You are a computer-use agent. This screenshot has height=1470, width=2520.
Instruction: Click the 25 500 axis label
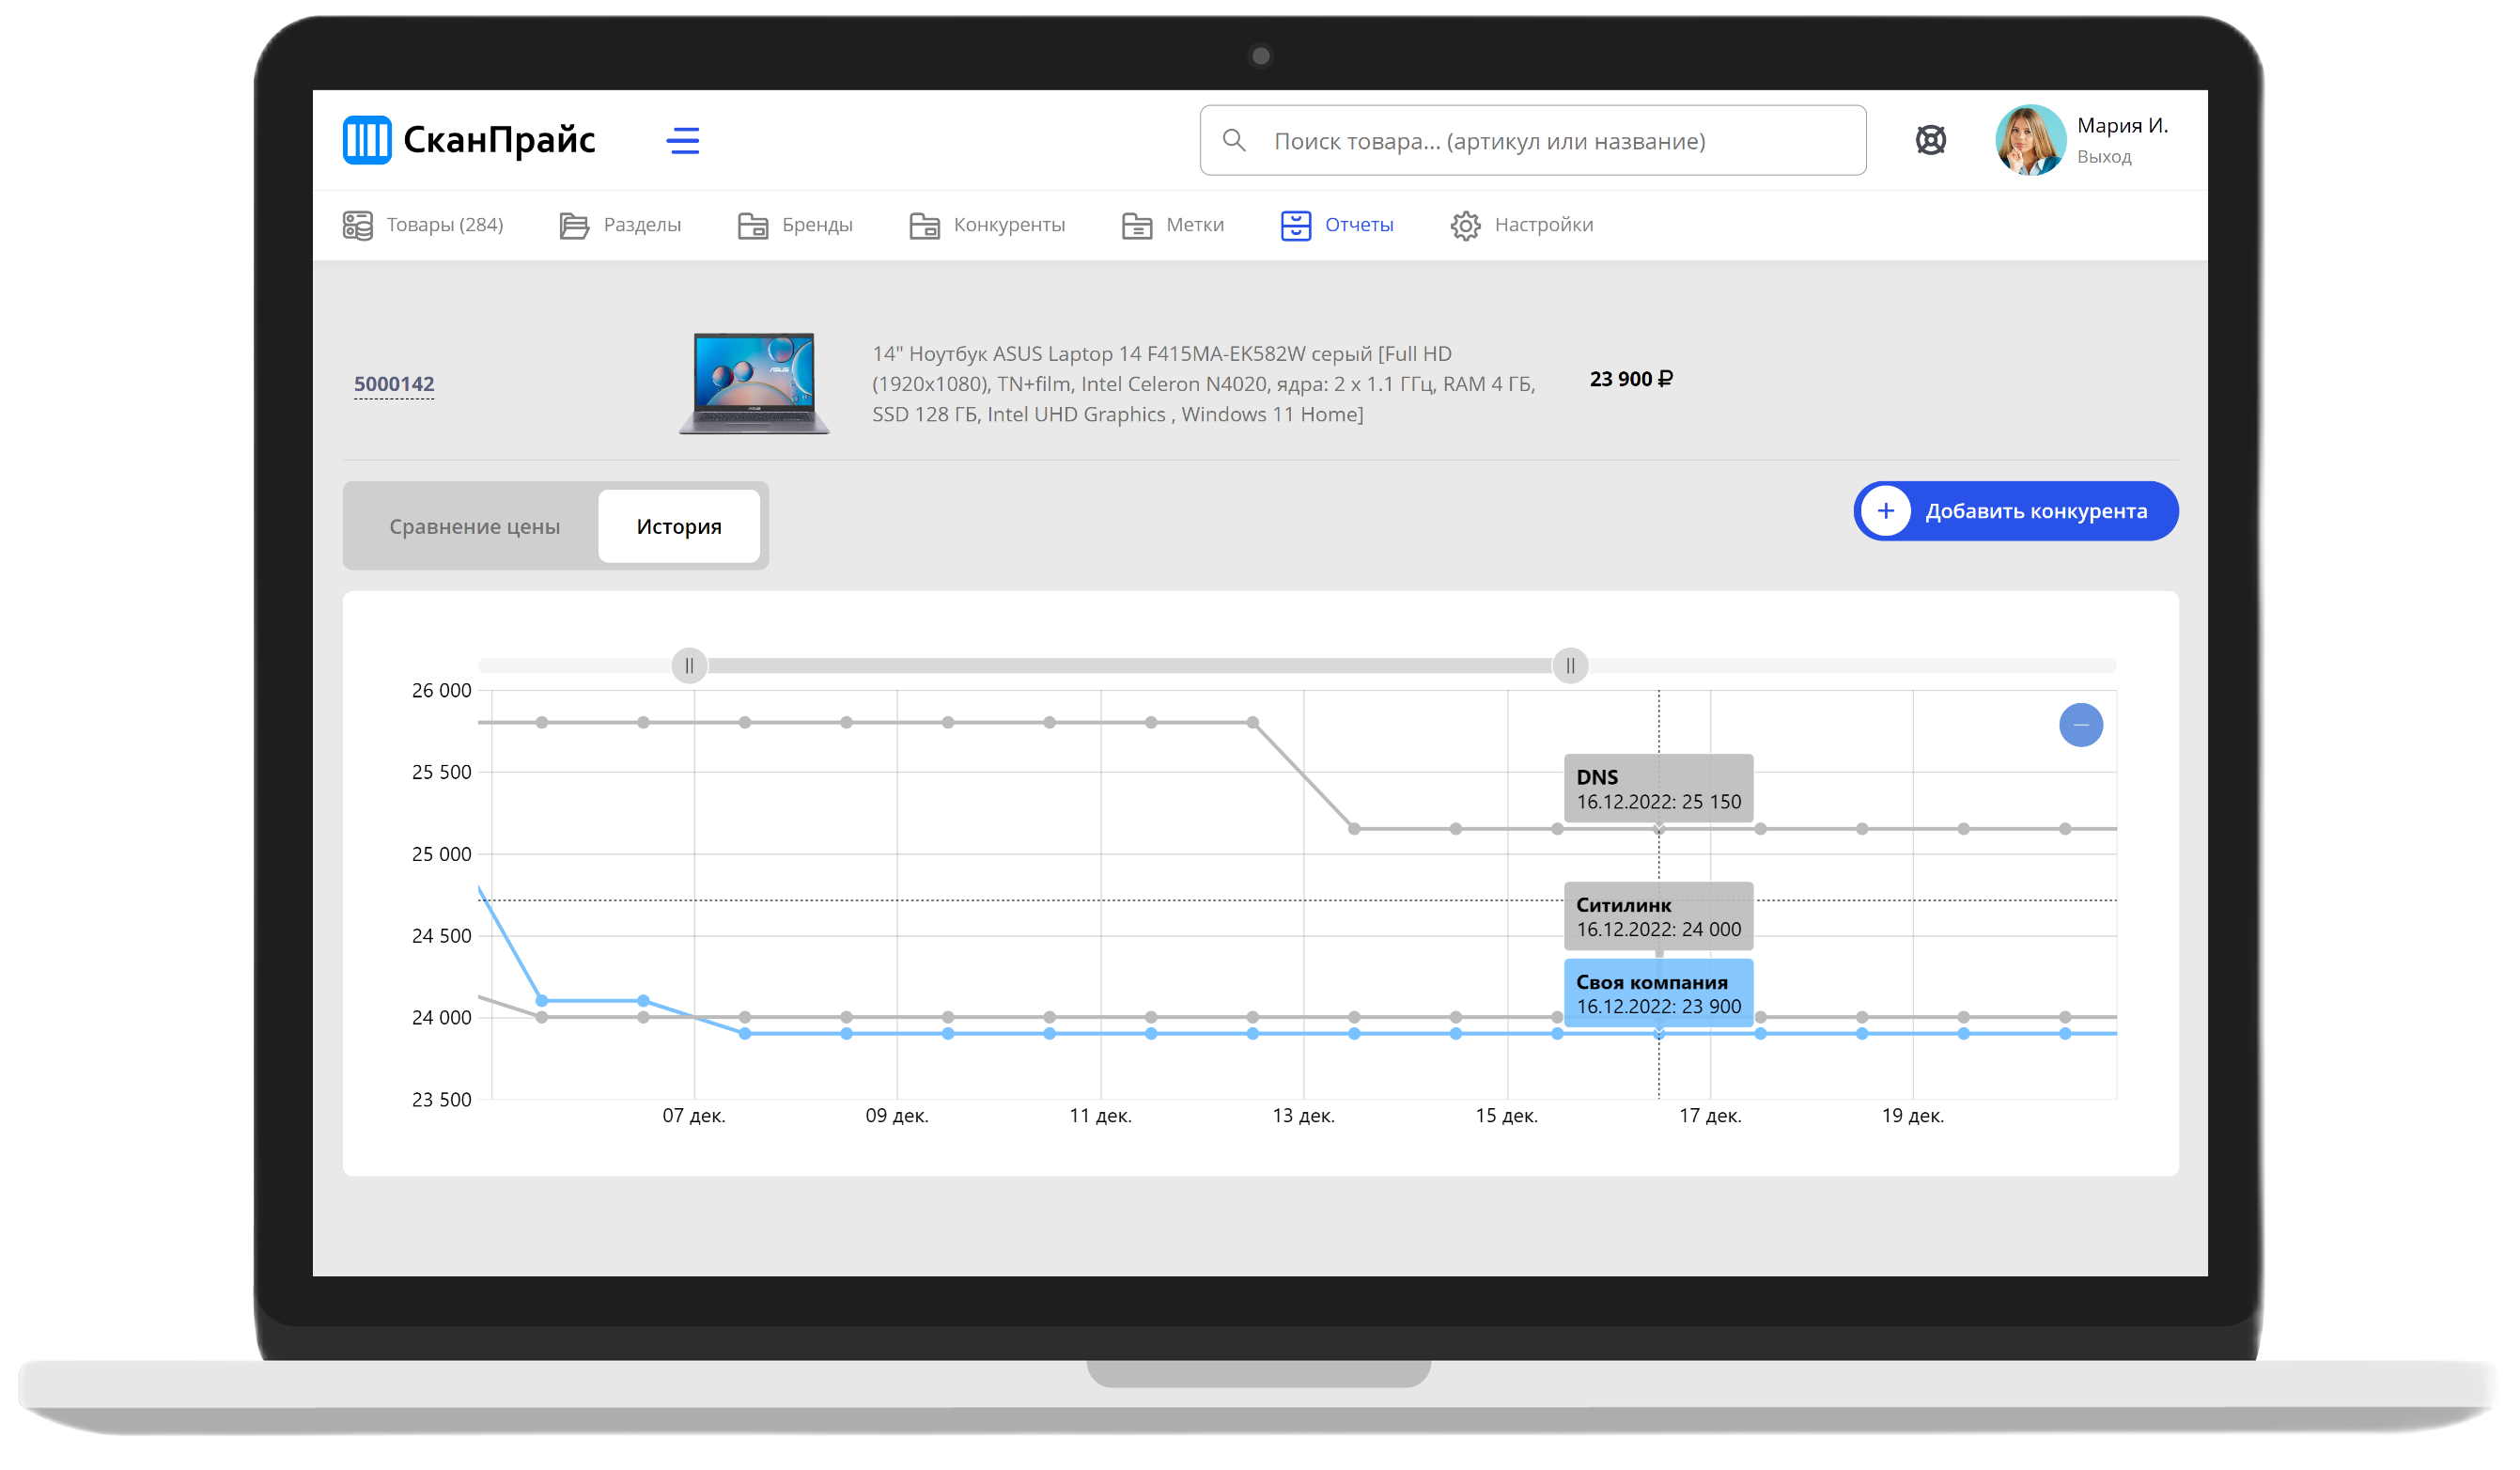[441, 773]
